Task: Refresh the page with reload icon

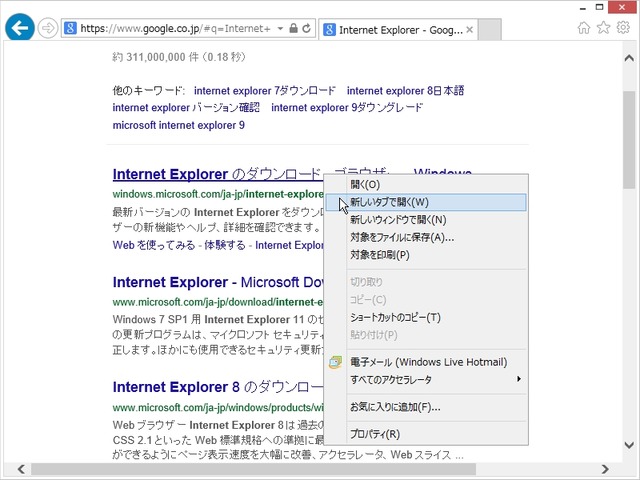Action: pos(306,28)
